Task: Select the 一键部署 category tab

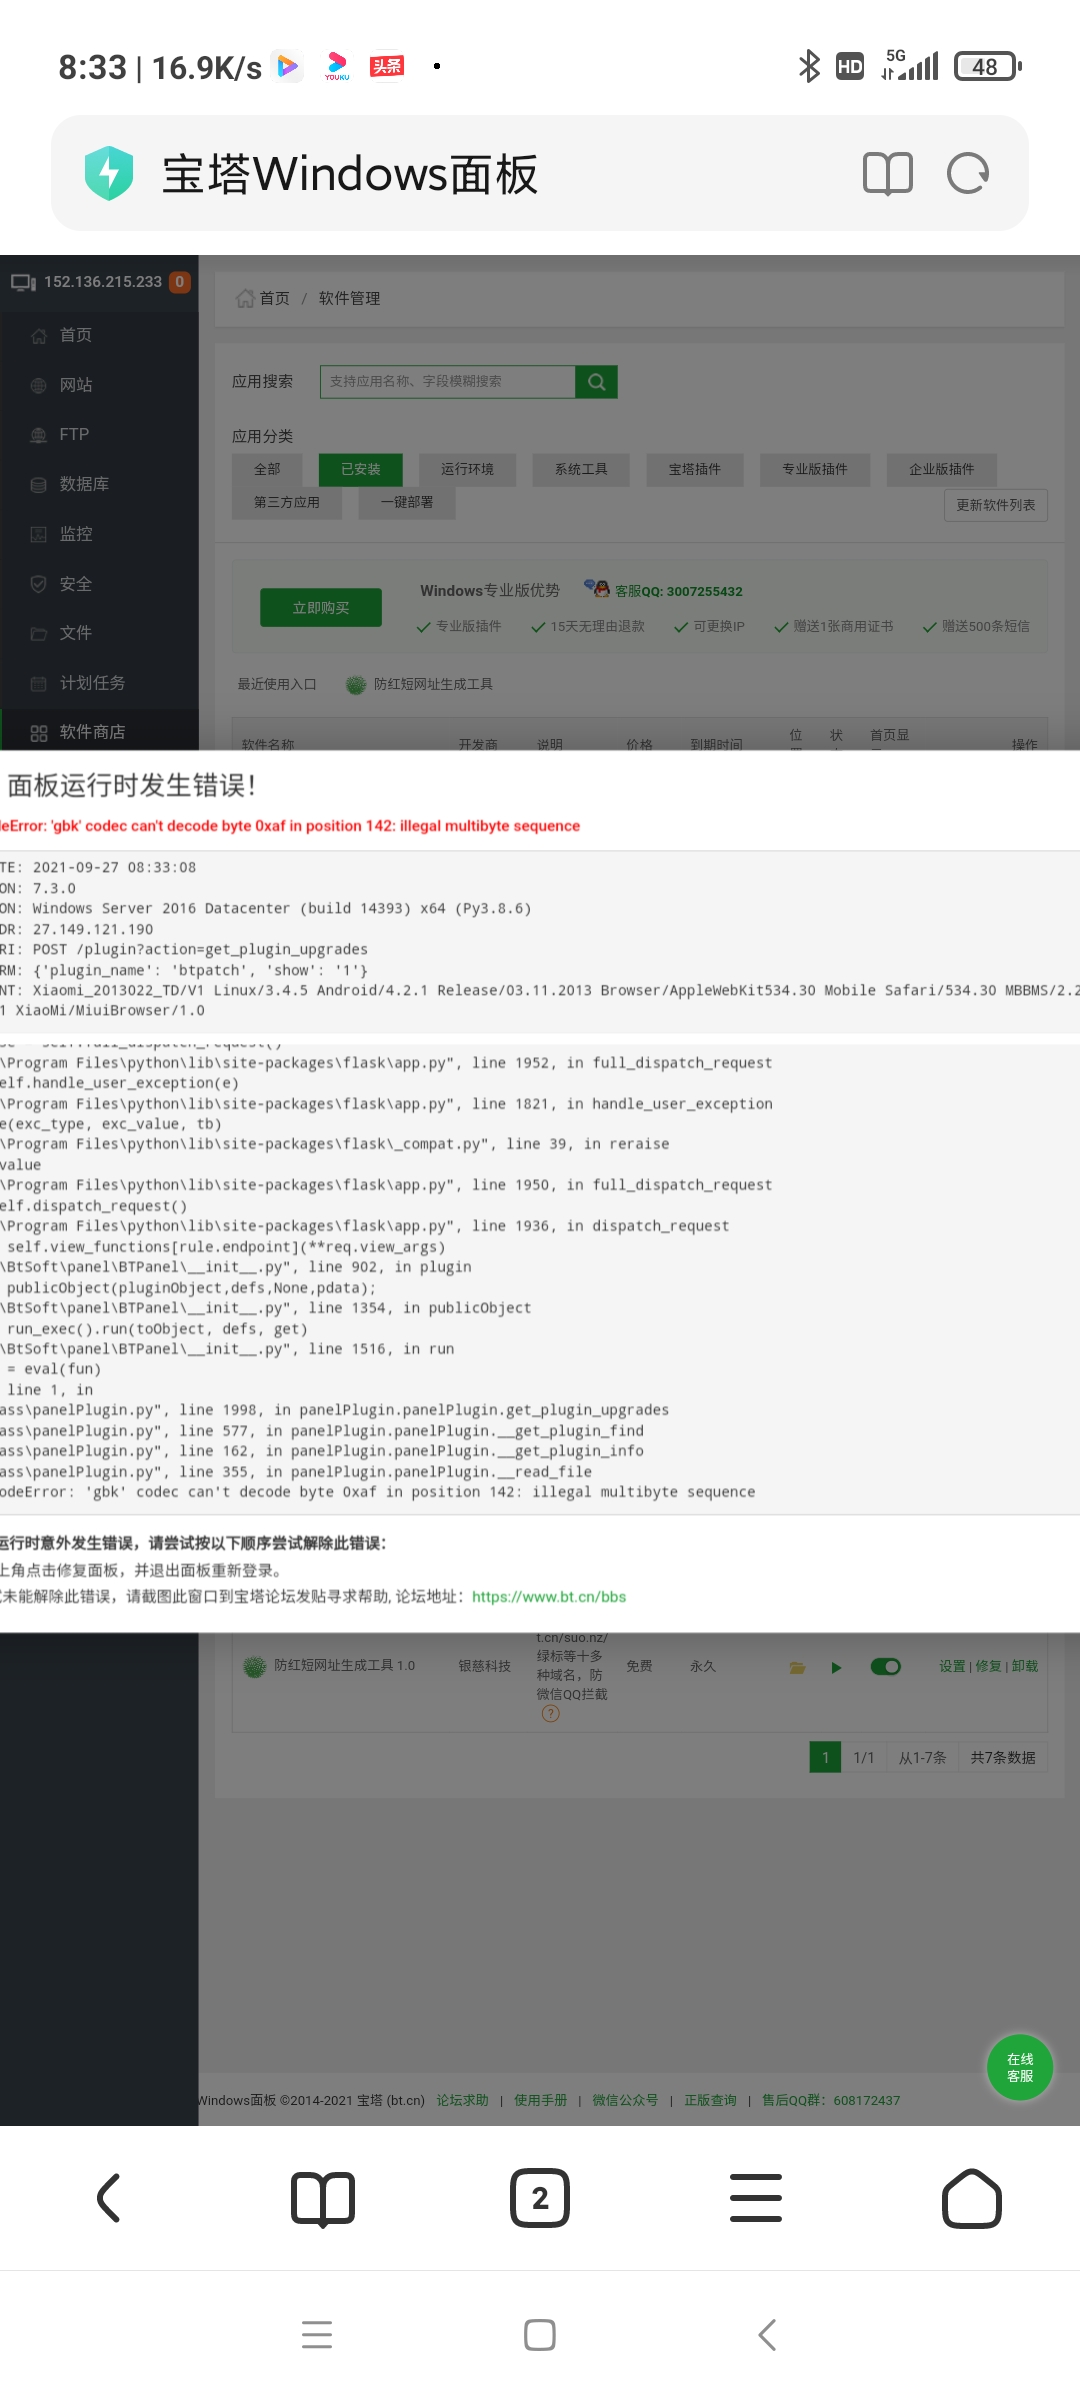Action: [x=407, y=502]
